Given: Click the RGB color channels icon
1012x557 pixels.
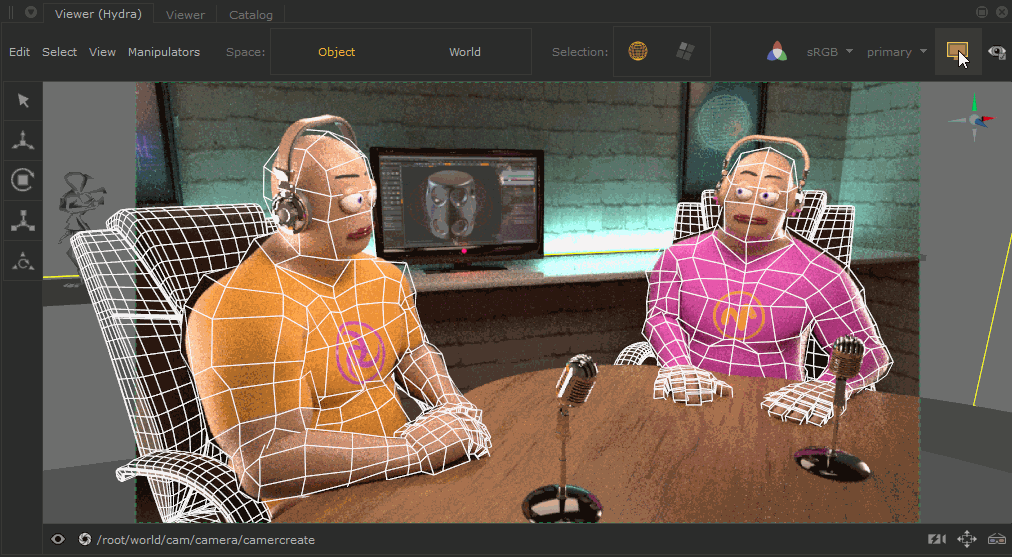Looking at the screenshot, I should coord(778,52).
